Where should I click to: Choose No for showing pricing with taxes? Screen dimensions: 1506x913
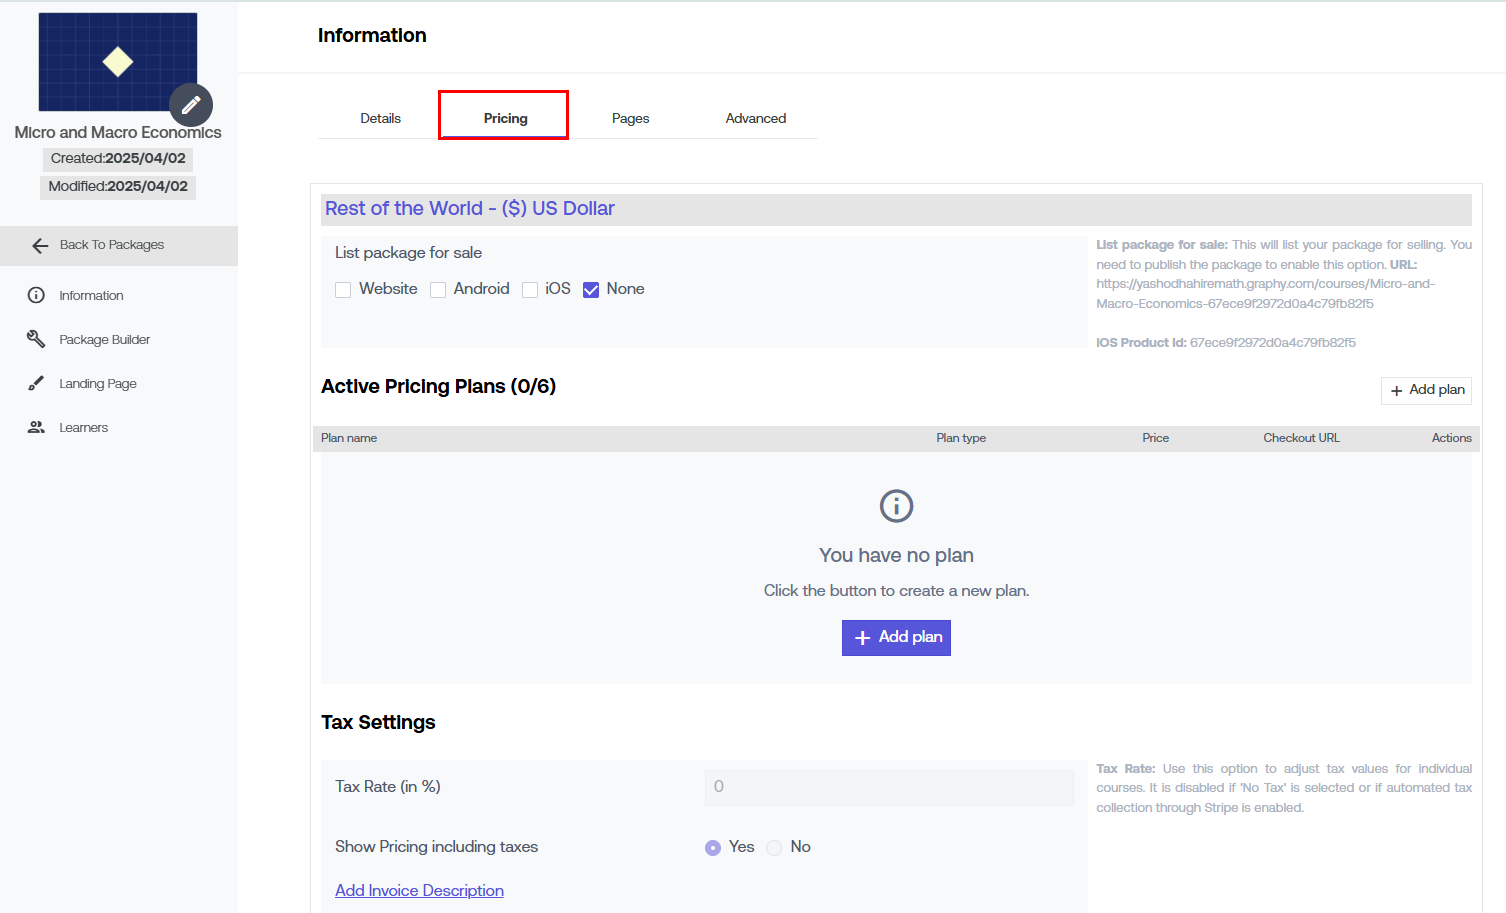[x=774, y=848]
